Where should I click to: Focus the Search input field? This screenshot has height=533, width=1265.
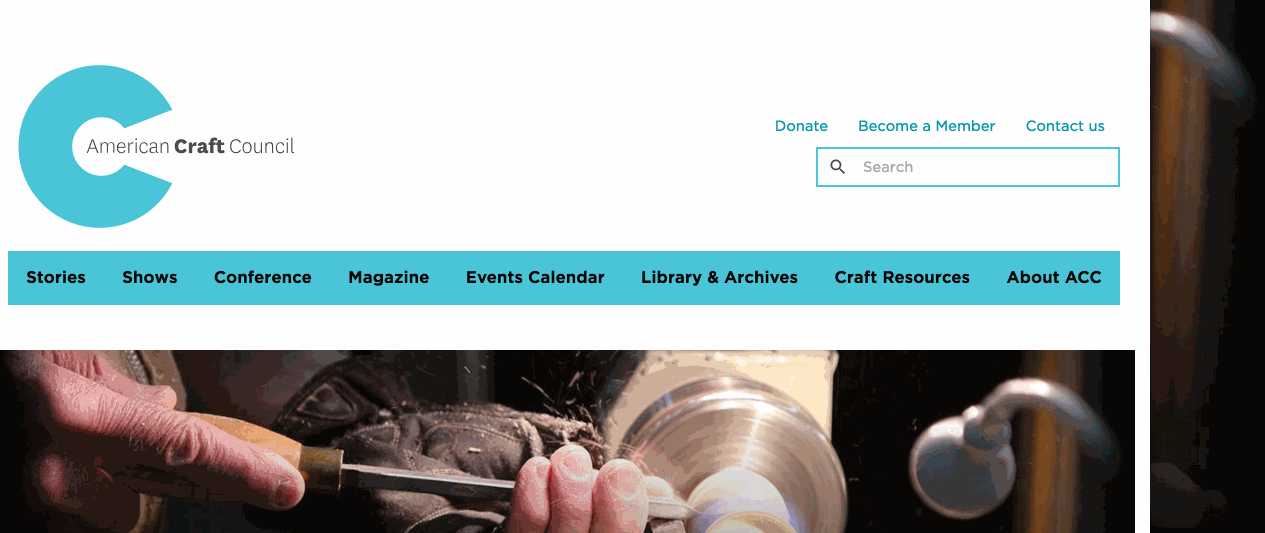967,167
